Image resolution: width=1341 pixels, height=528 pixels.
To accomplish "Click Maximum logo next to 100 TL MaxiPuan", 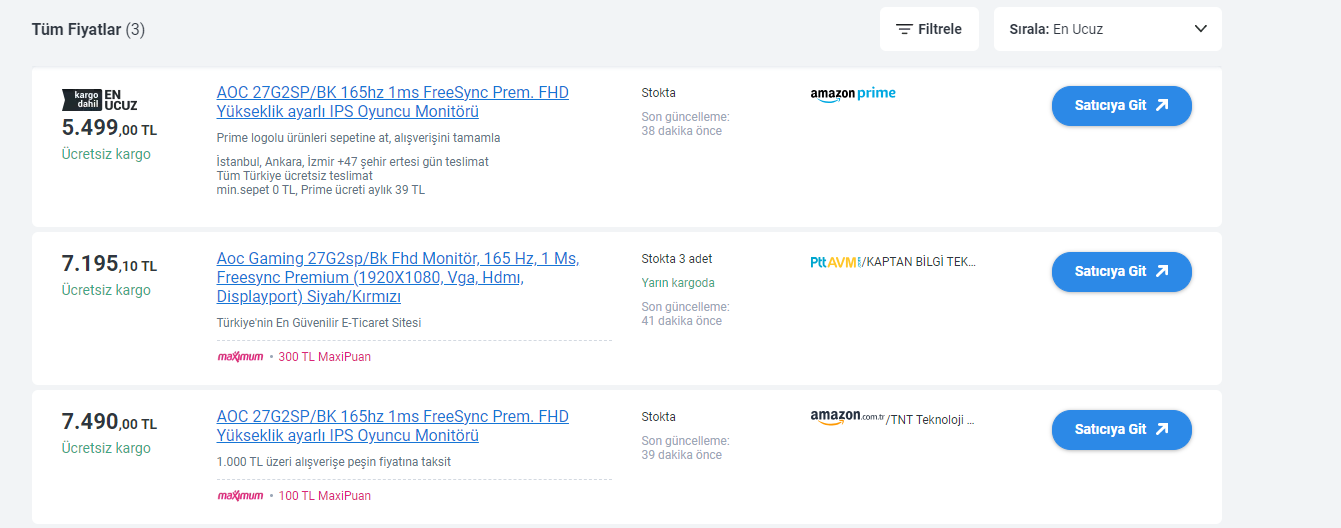I will tap(240, 496).
